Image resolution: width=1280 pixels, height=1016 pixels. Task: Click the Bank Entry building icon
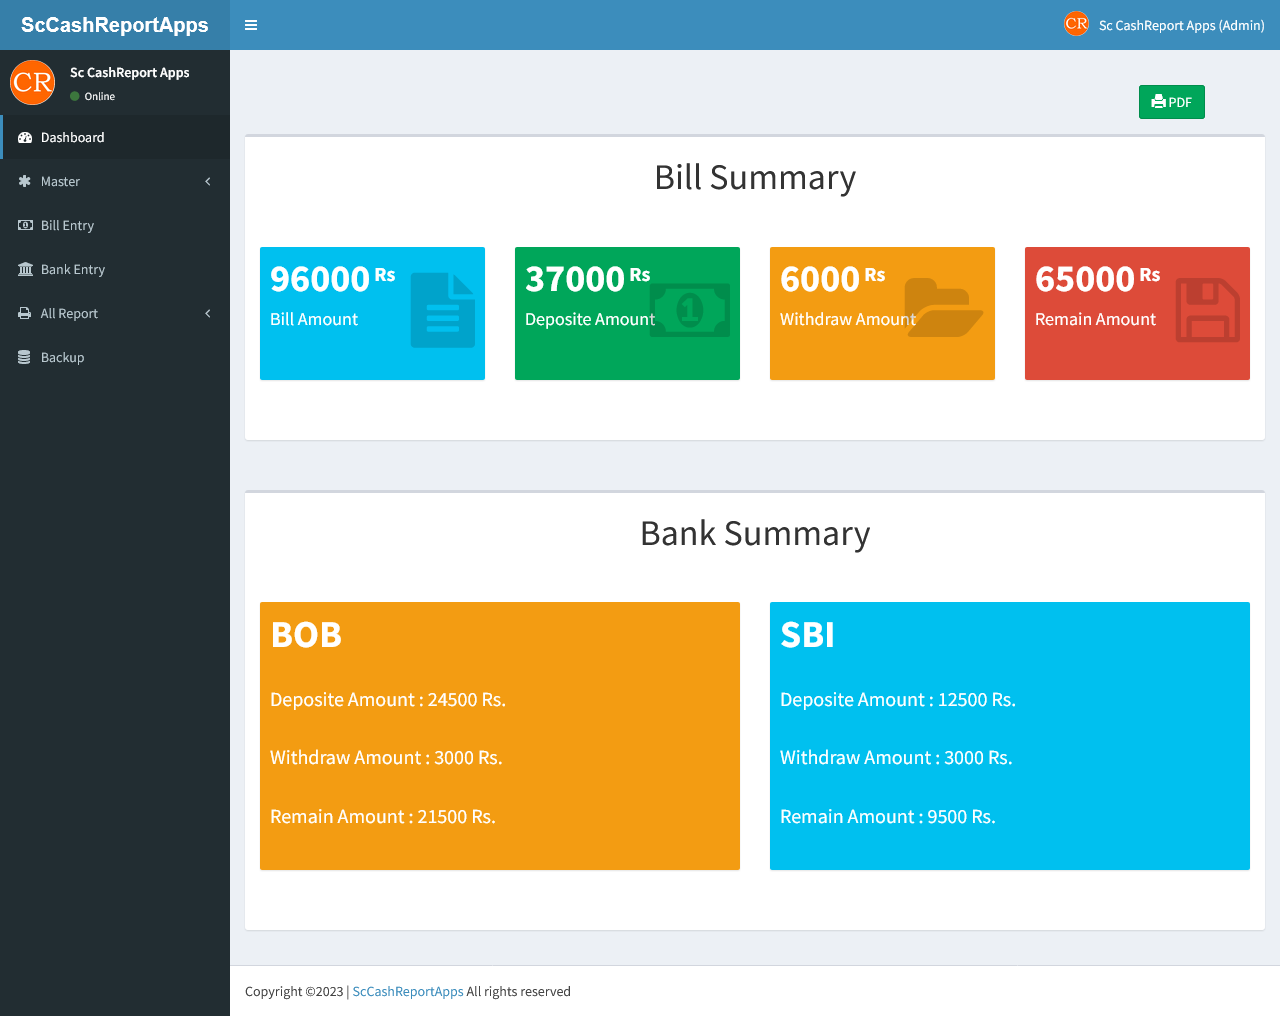[25, 270]
